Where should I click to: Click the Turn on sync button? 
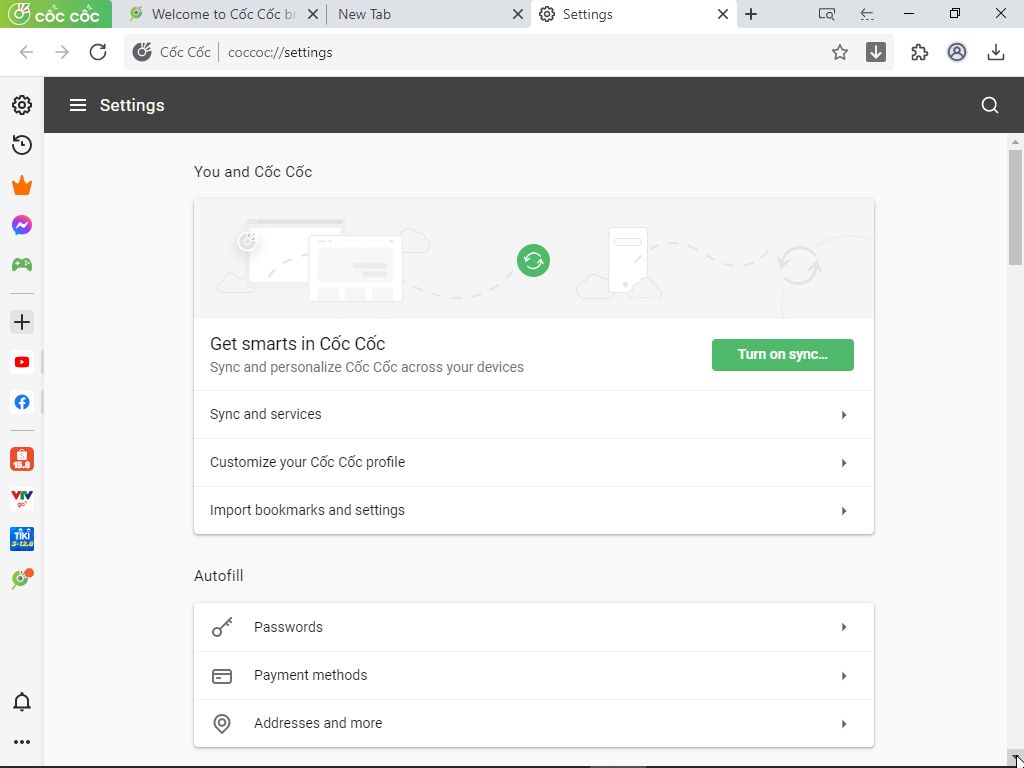point(783,354)
